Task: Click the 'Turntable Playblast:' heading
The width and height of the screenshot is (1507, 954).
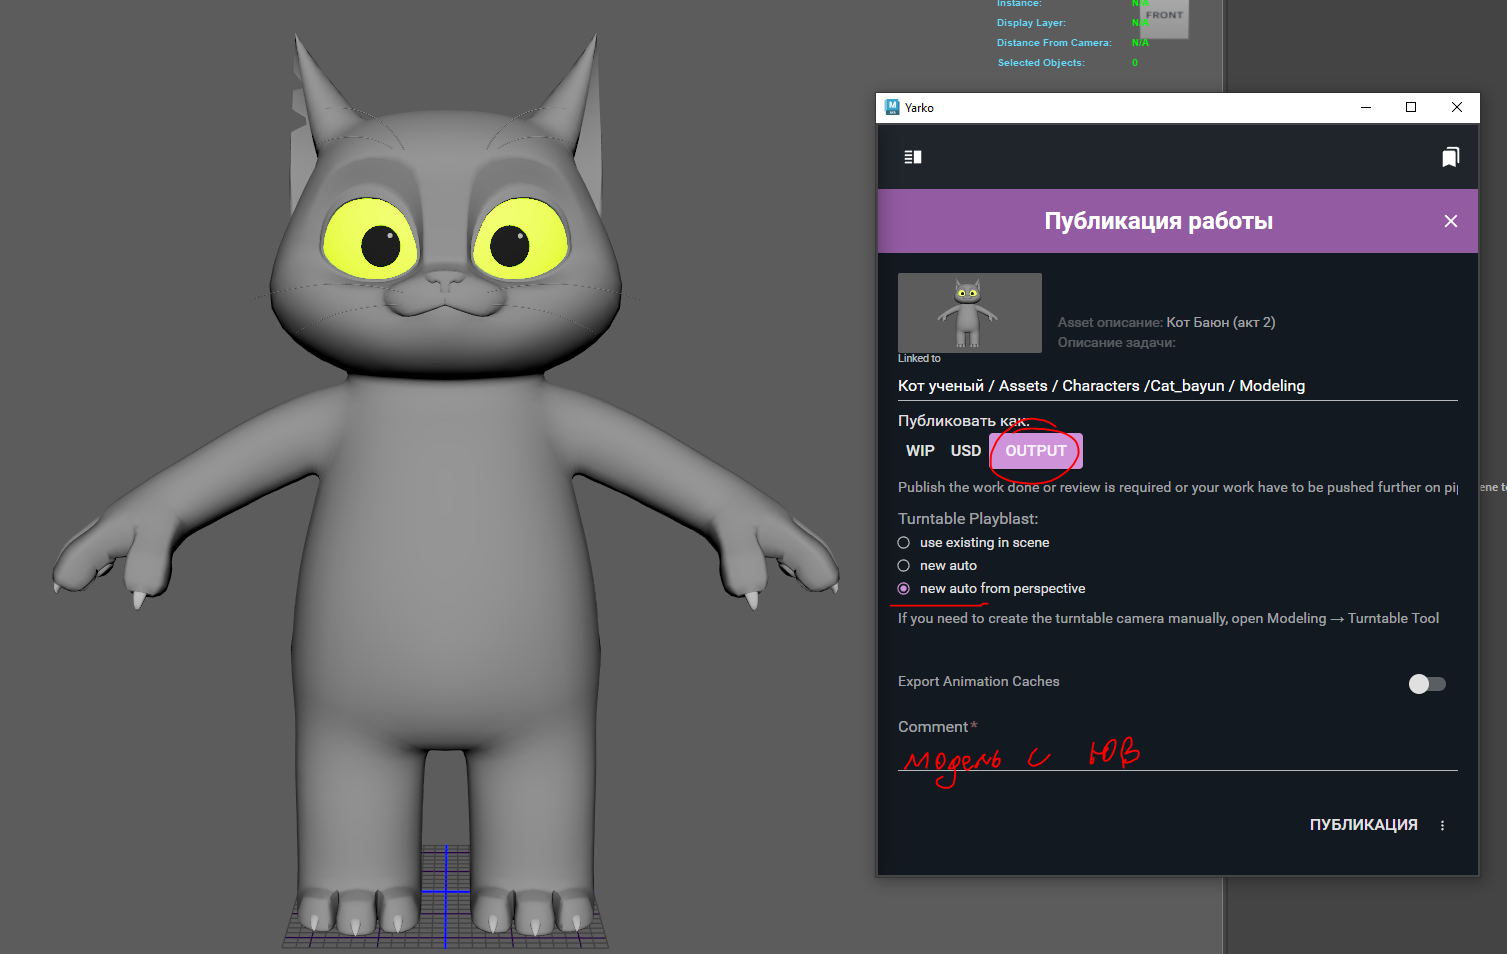Action: tap(968, 519)
